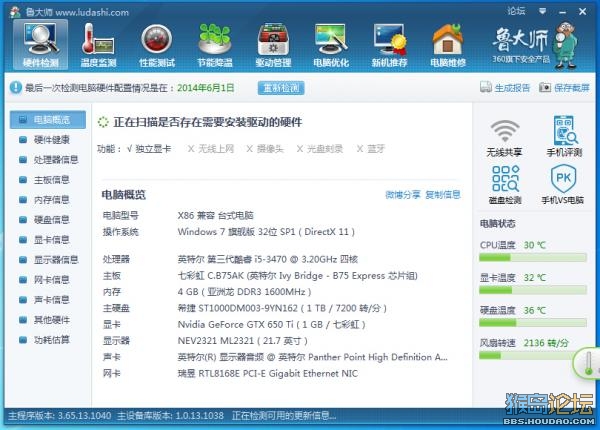Click the 主设备库版本 status bar text
This screenshot has height=430, width=600.
(170, 415)
